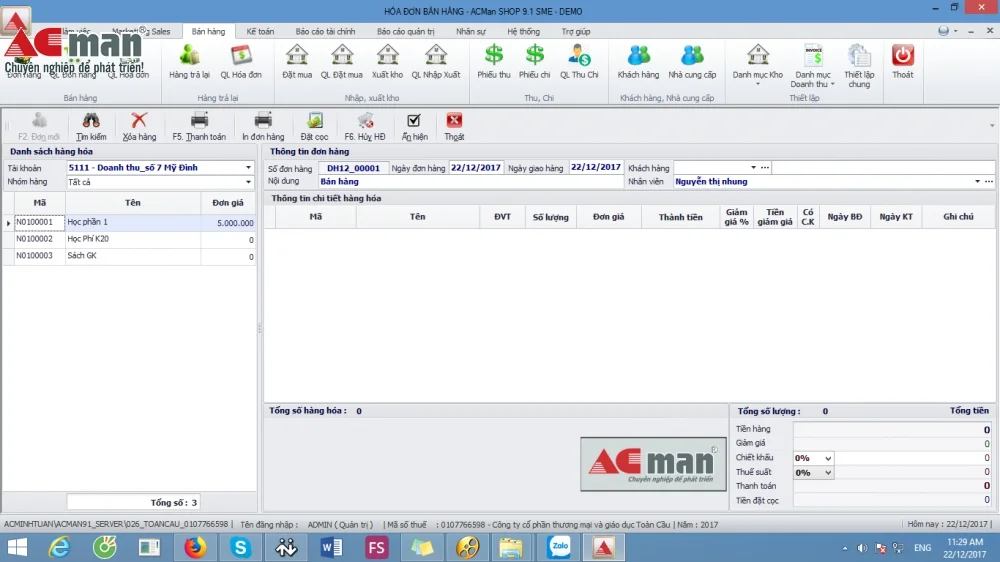Click the Đặt mua house icon
This screenshot has width=1000, height=562.
(297, 56)
